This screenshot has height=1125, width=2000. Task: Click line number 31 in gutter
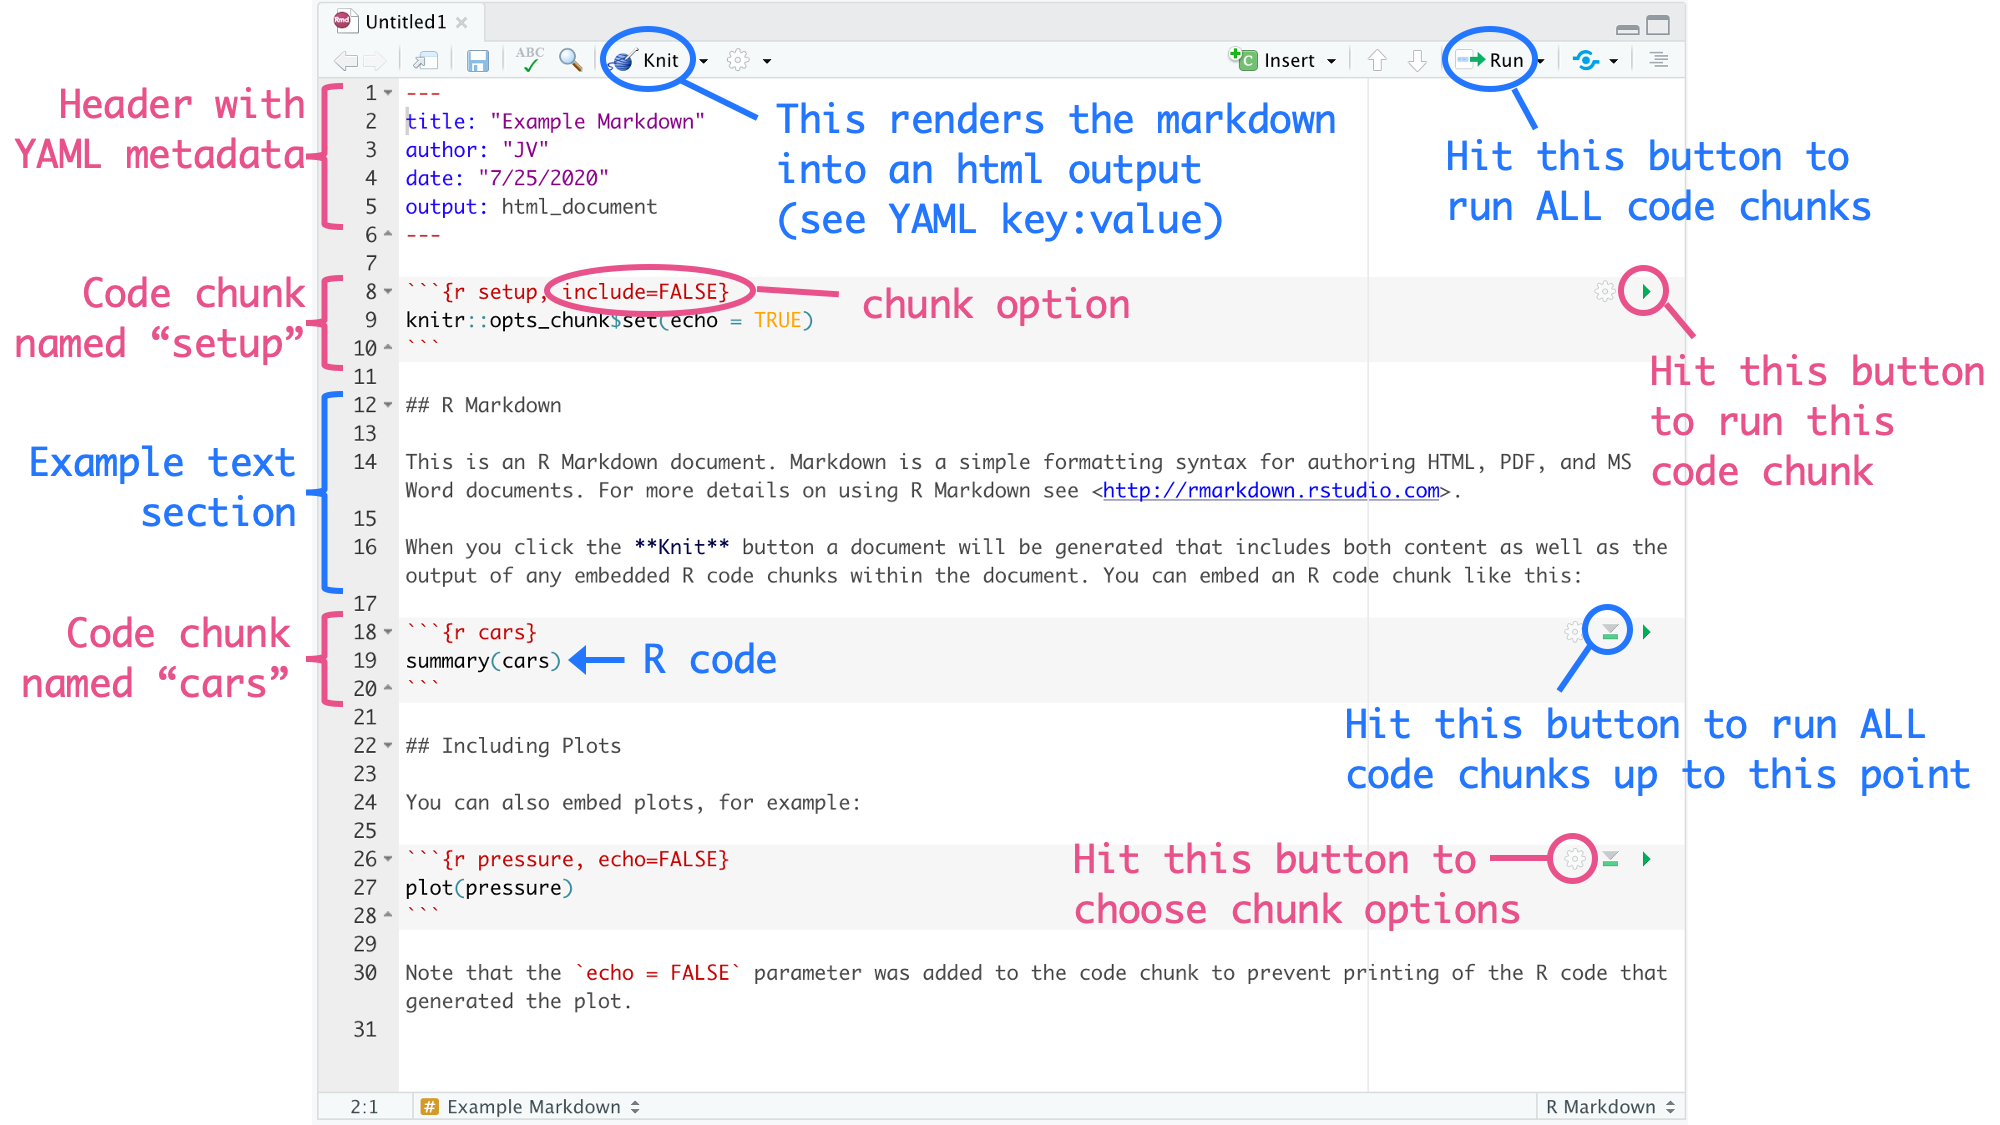point(365,1029)
